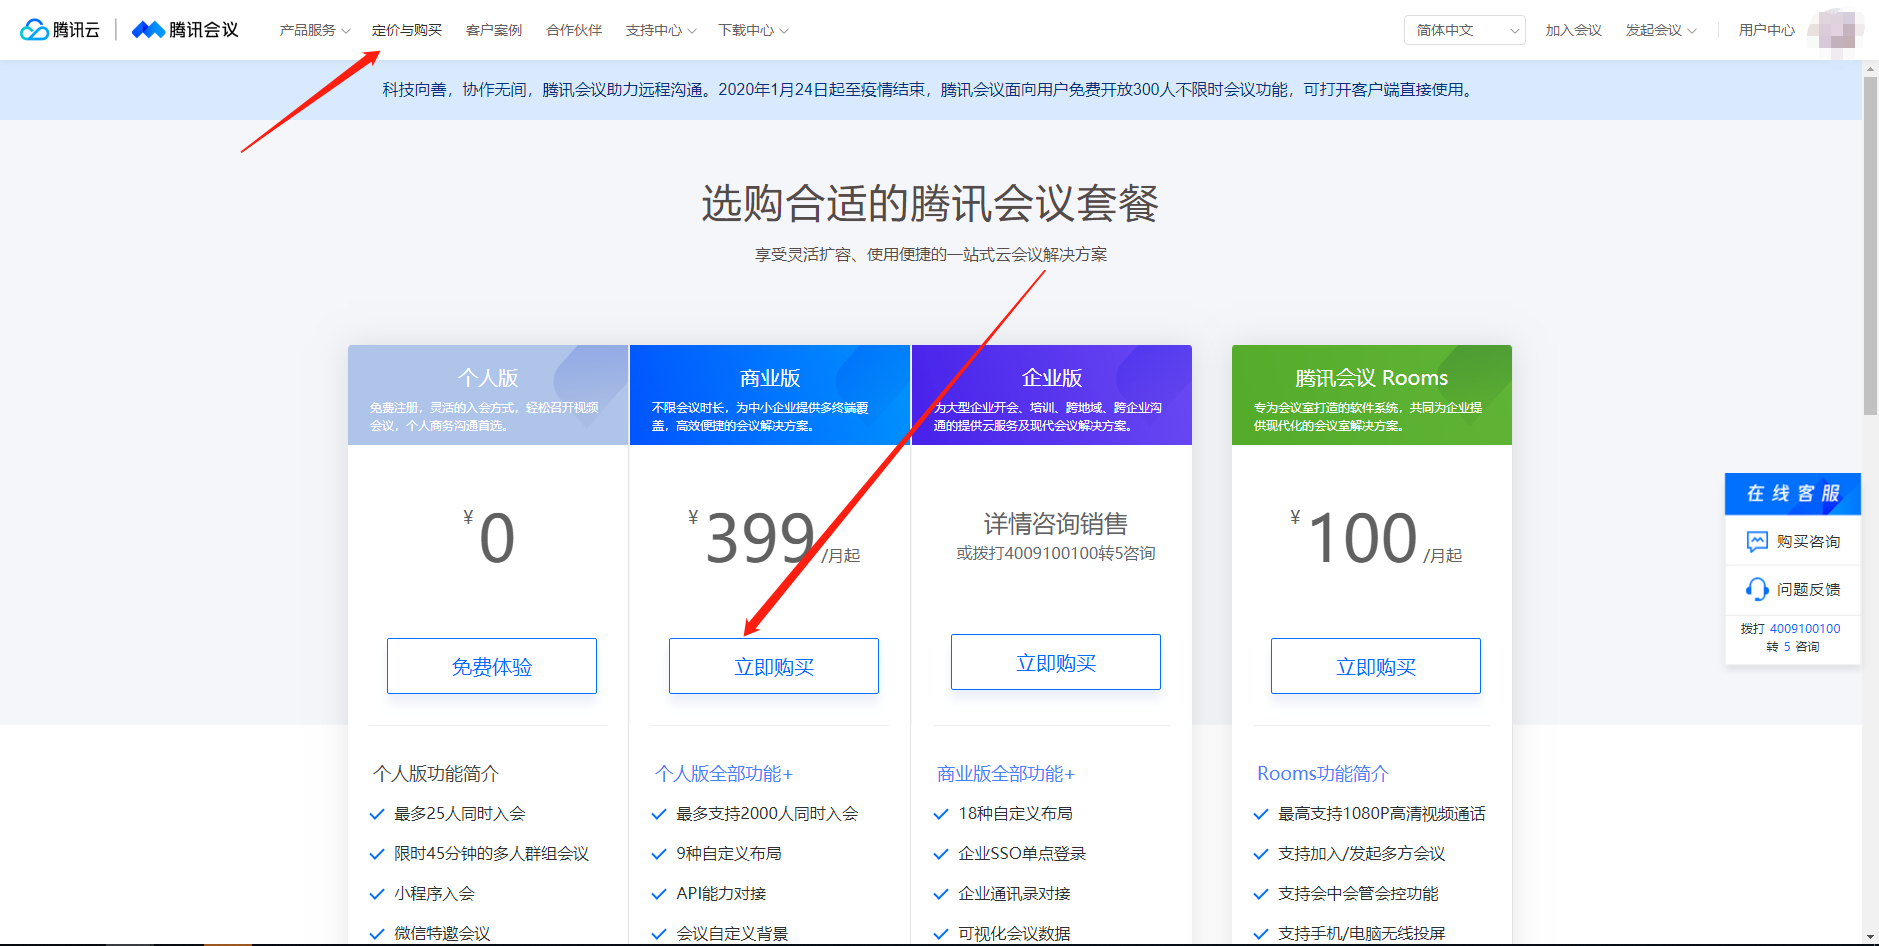This screenshot has width=1879, height=946.
Task: Click 加入会议 in the header
Action: pos(1574,30)
